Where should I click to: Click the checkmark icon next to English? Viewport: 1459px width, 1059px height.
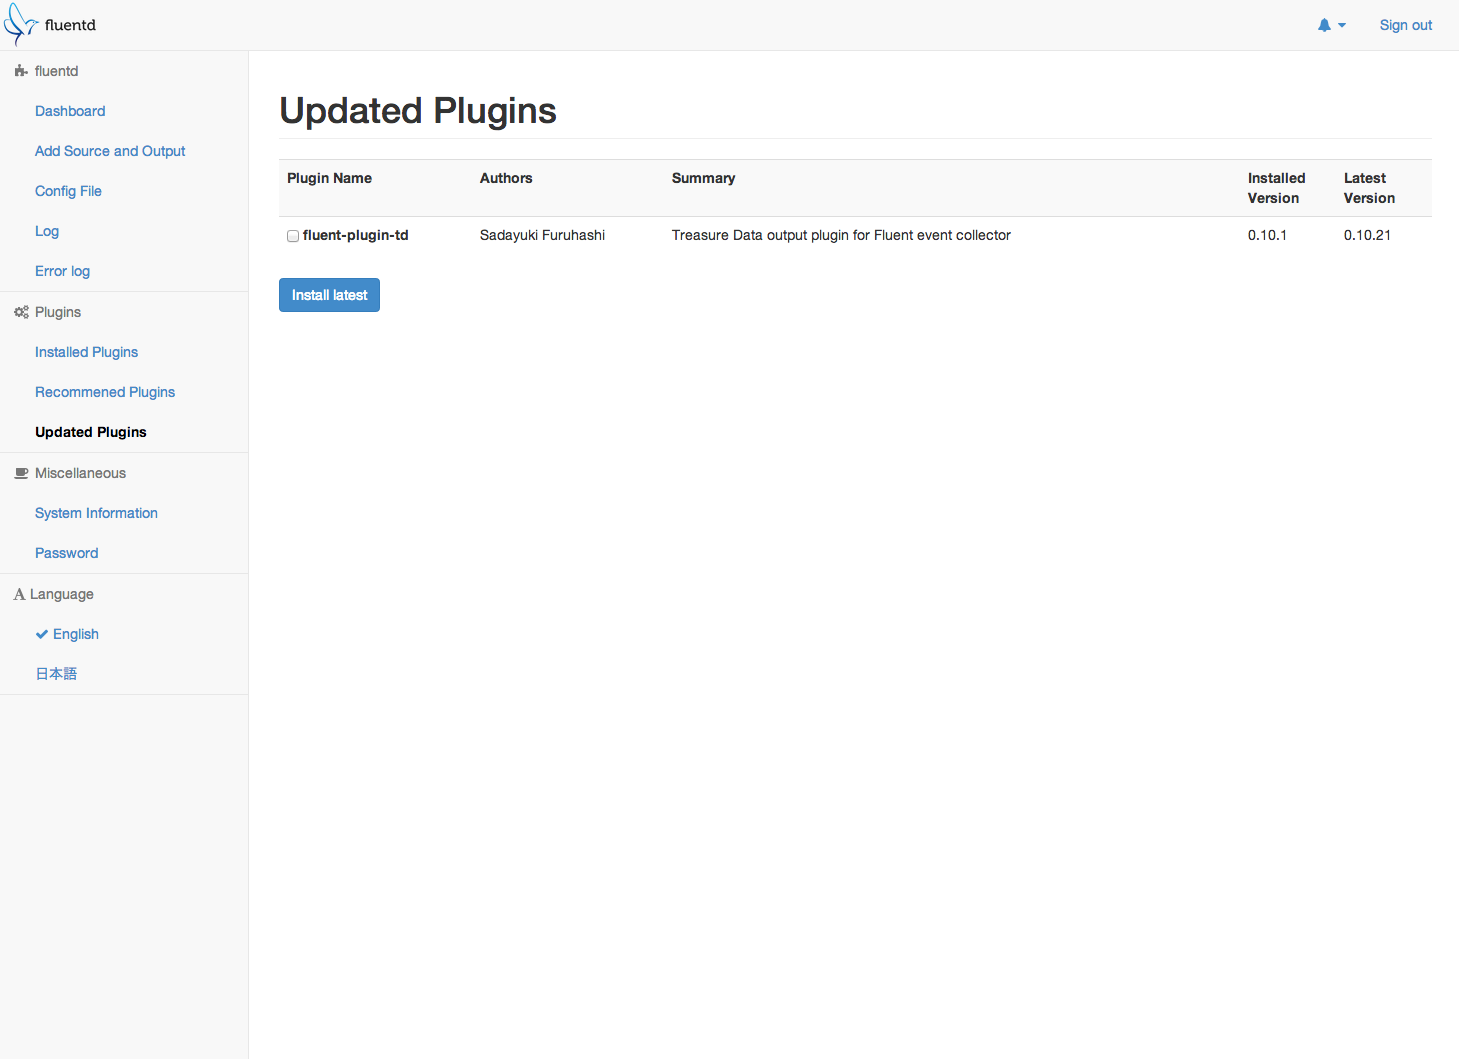pos(42,634)
